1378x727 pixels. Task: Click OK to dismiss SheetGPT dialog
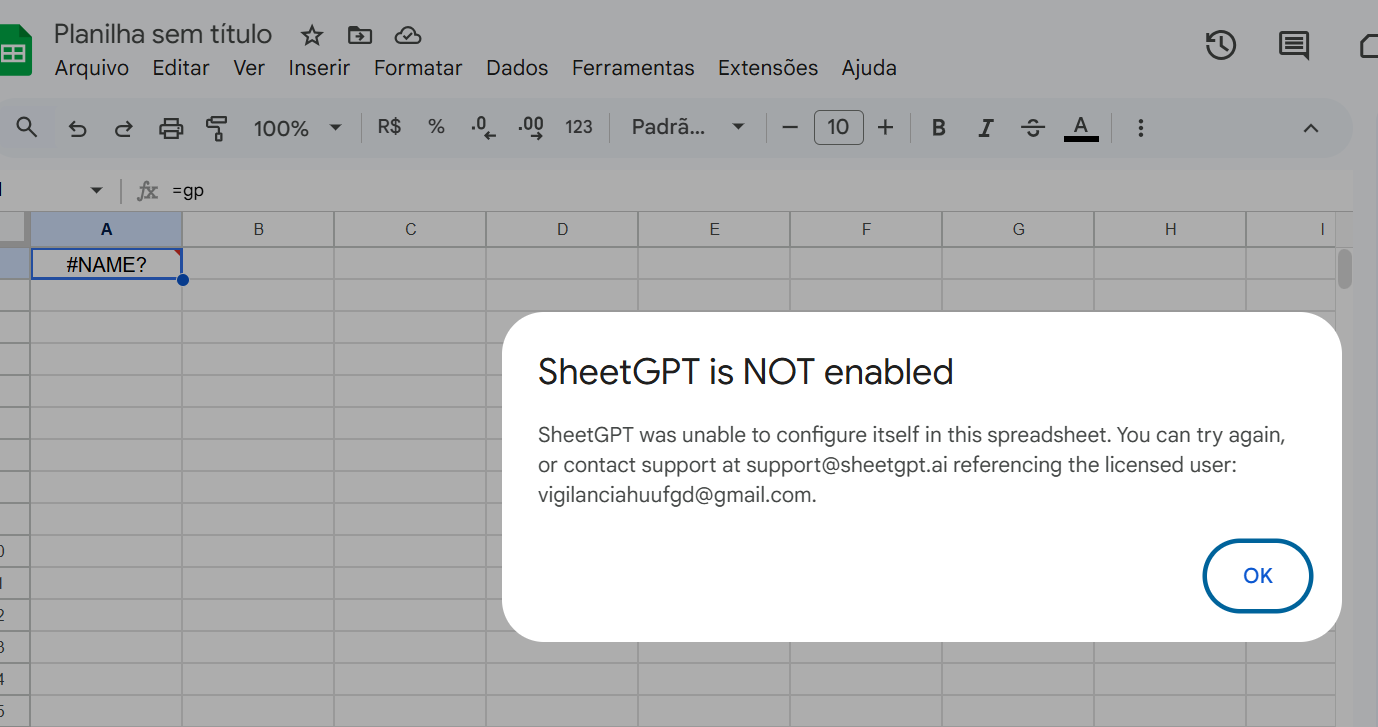pyautogui.click(x=1258, y=575)
